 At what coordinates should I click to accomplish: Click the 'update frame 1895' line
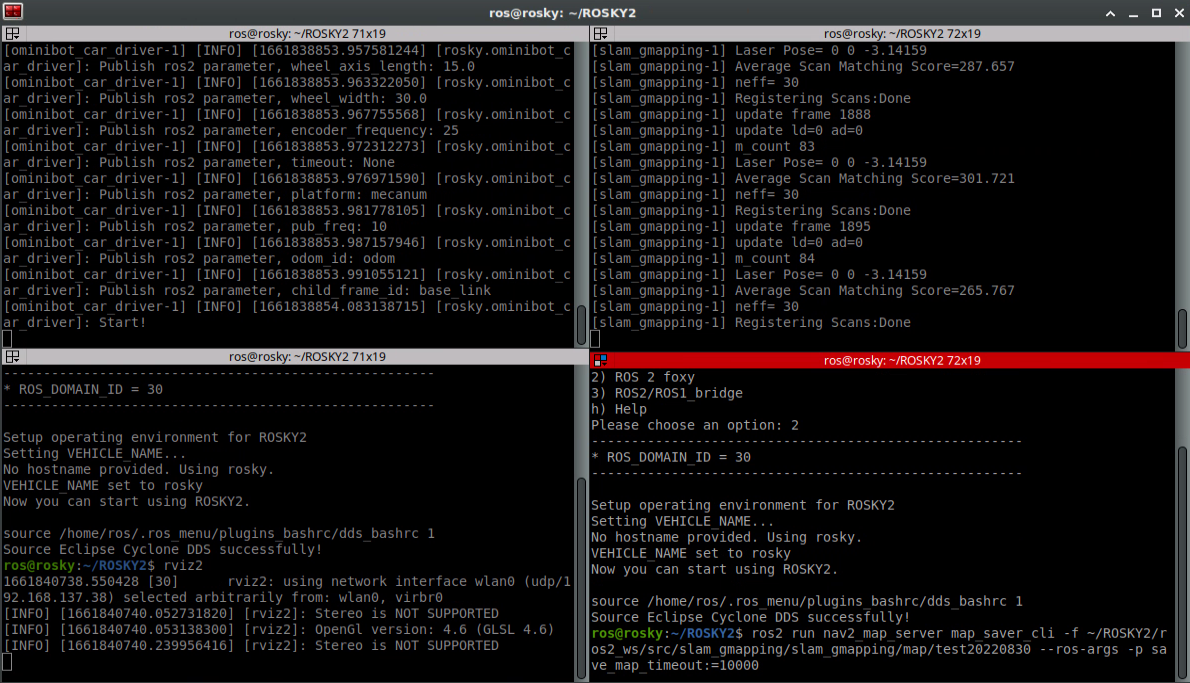tap(731, 227)
